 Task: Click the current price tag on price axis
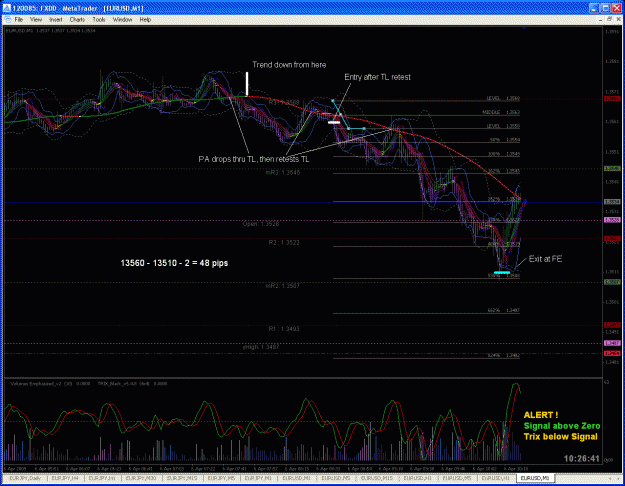612,202
